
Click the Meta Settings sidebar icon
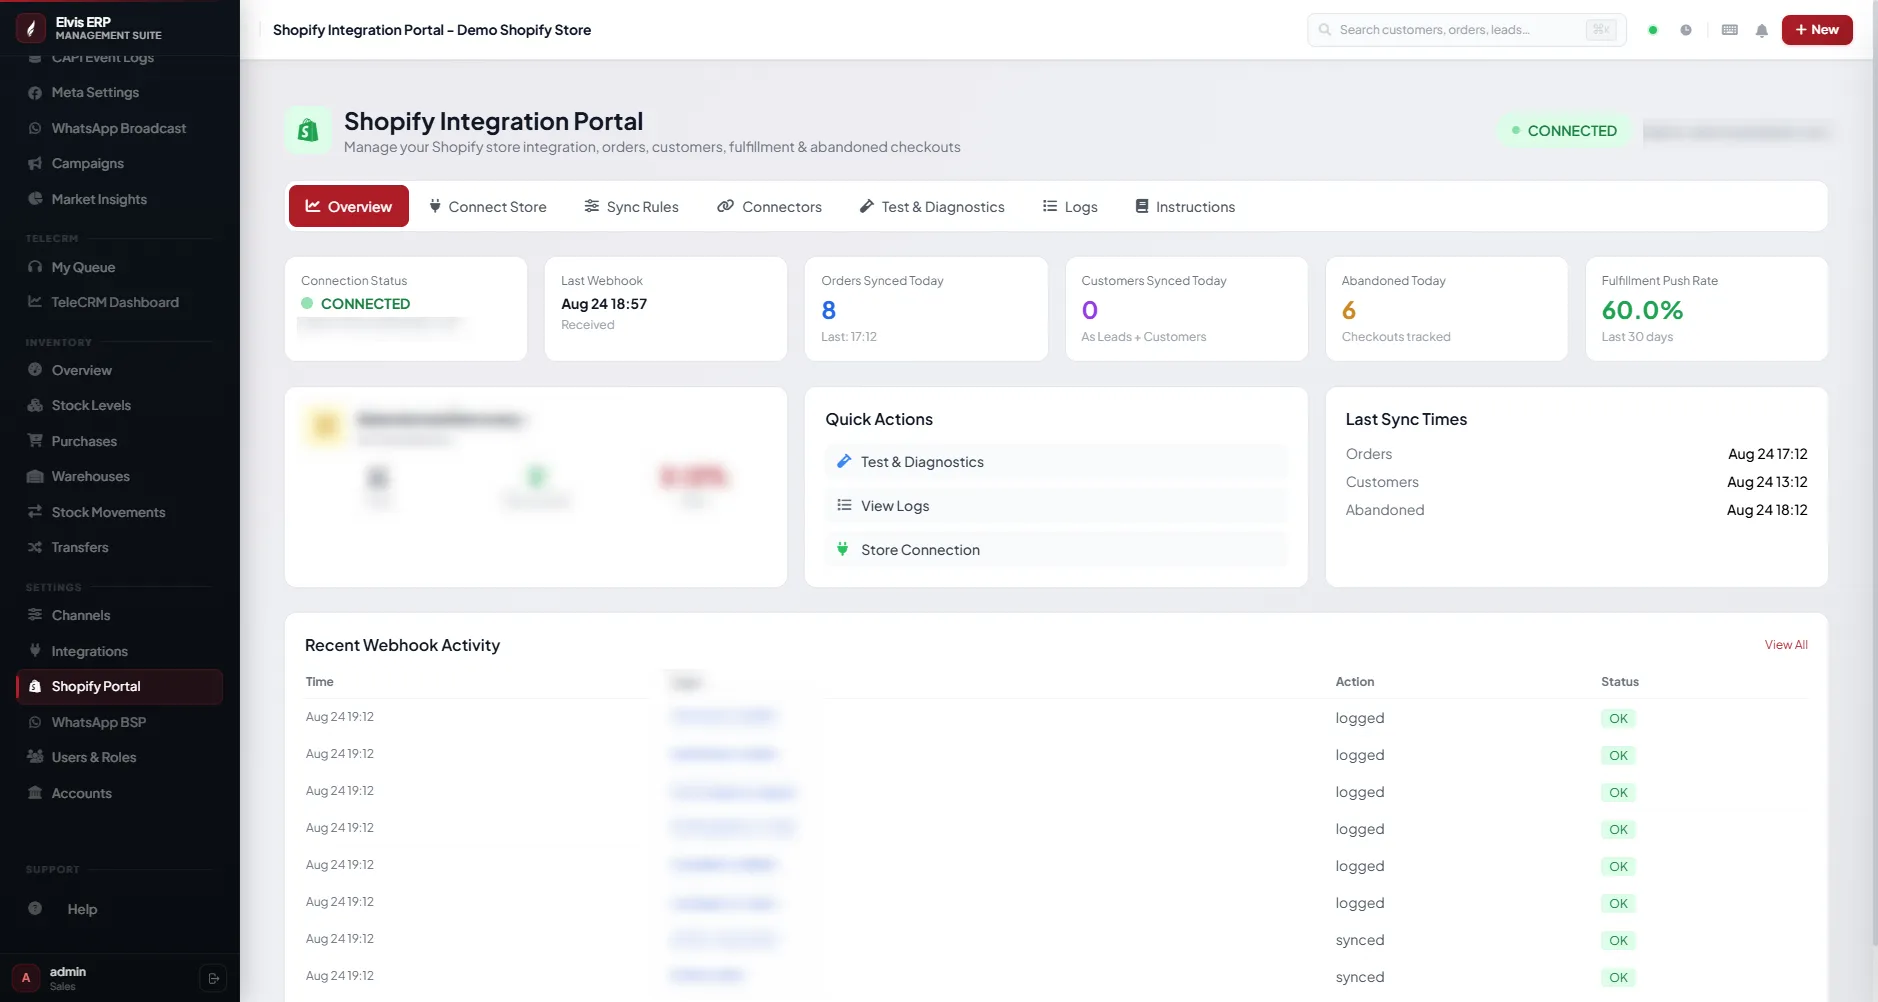pos(35,92)
